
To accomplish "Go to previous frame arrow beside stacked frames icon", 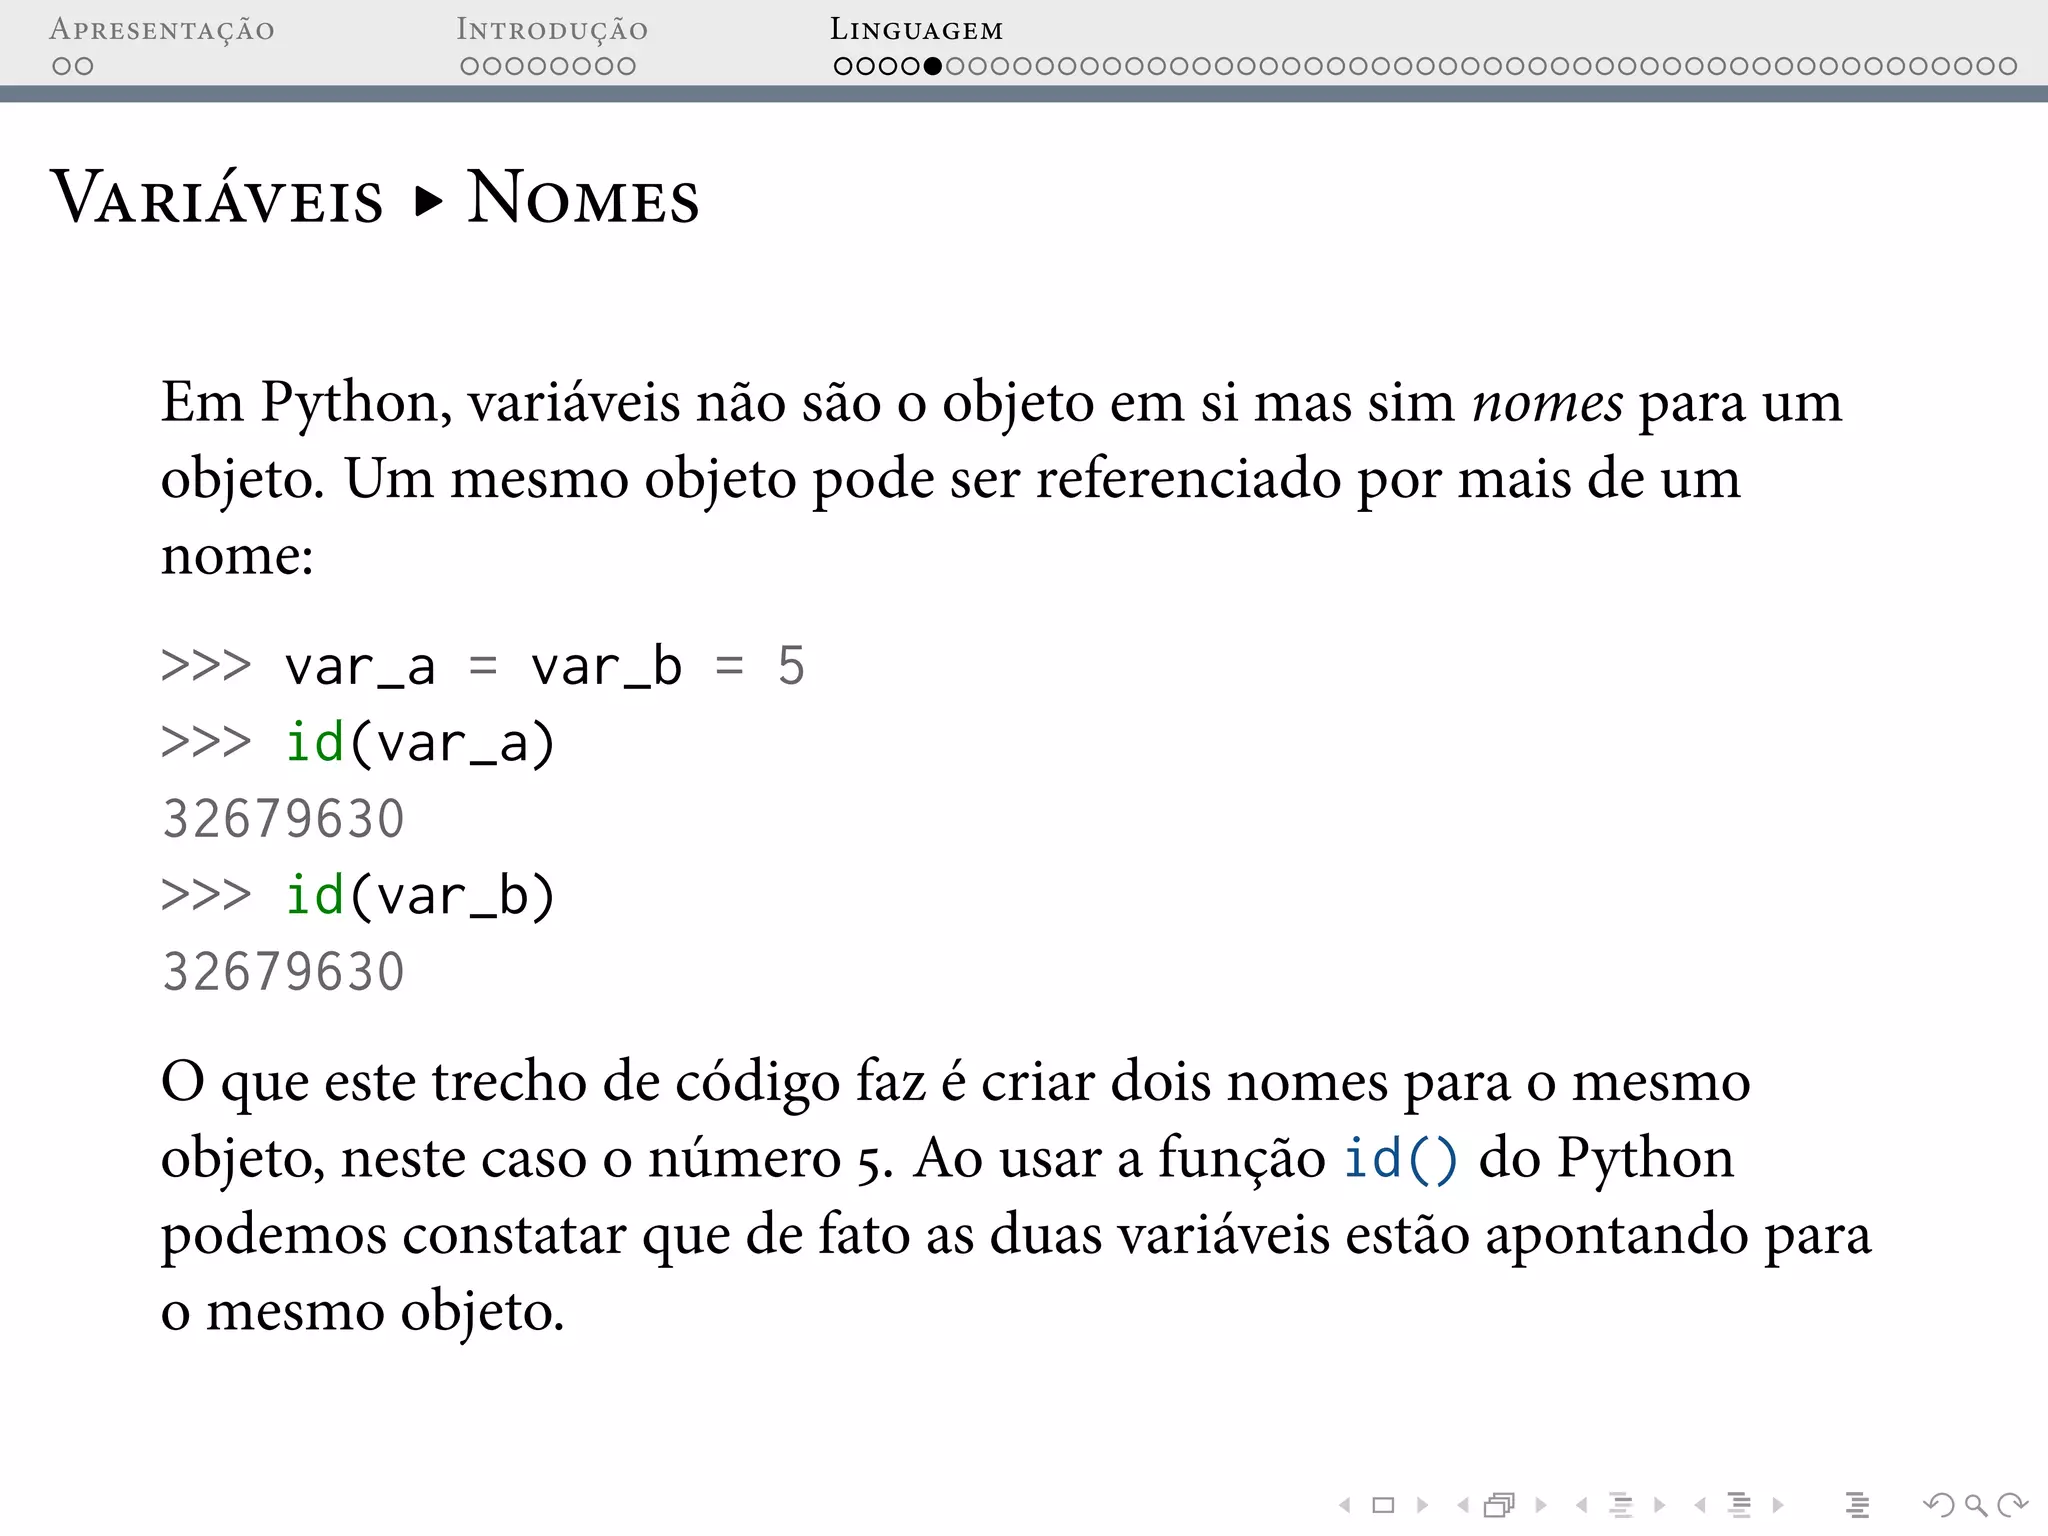I will (1463, 1504).
